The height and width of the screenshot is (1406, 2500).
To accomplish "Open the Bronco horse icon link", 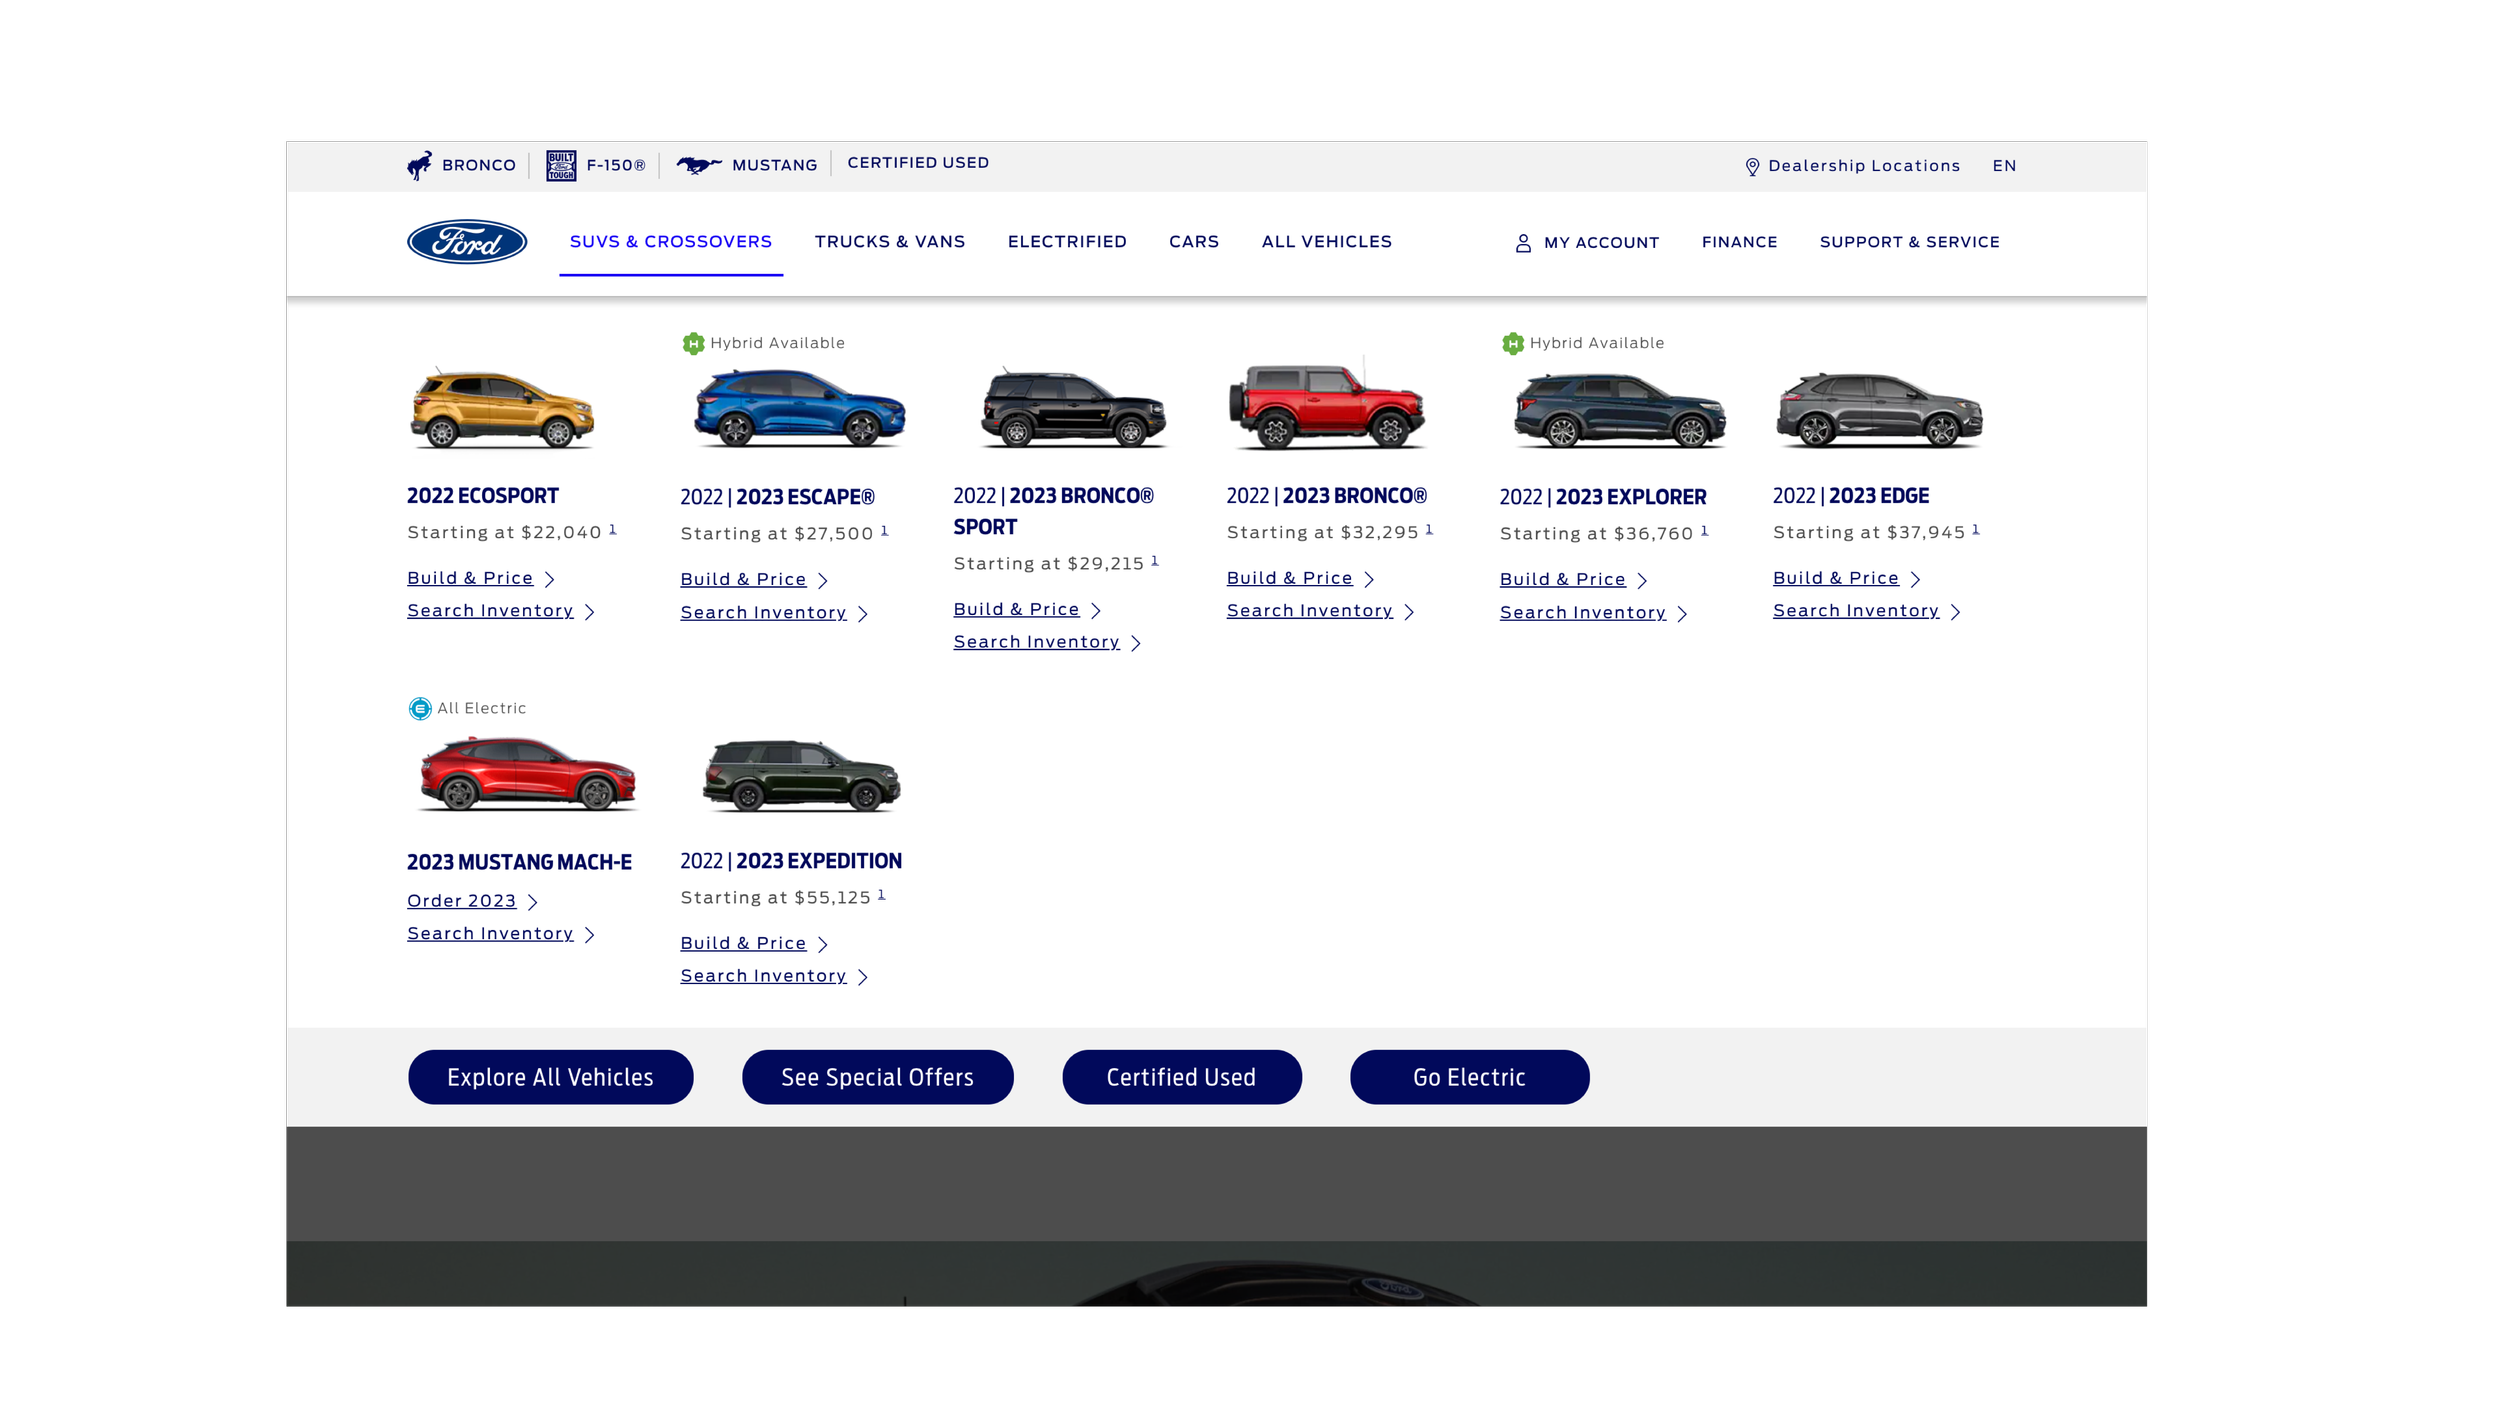I will tap(420, 165).
